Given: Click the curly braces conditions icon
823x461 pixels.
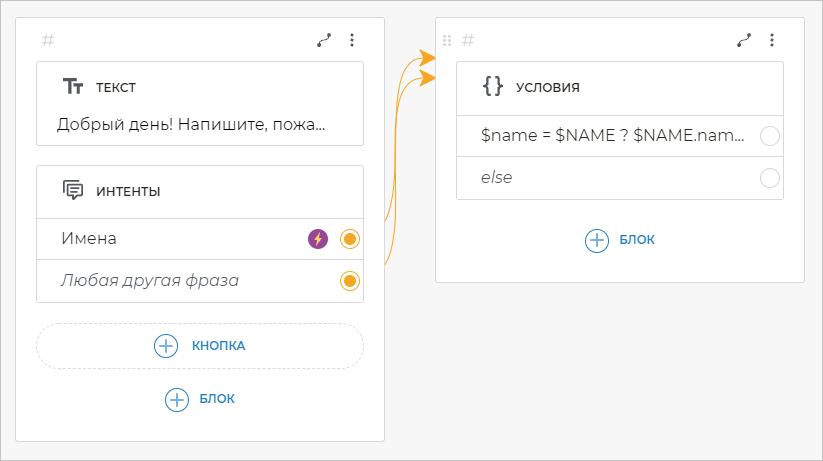Looking at the screenshot, I should tap(493, 86).
